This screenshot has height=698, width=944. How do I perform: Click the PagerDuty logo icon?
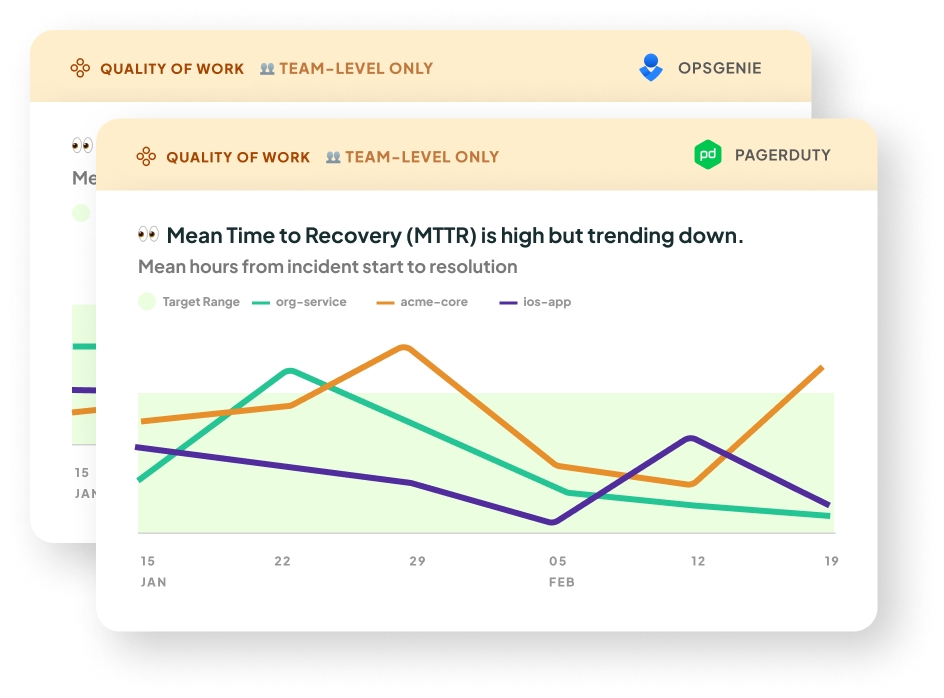click(708, 155)
